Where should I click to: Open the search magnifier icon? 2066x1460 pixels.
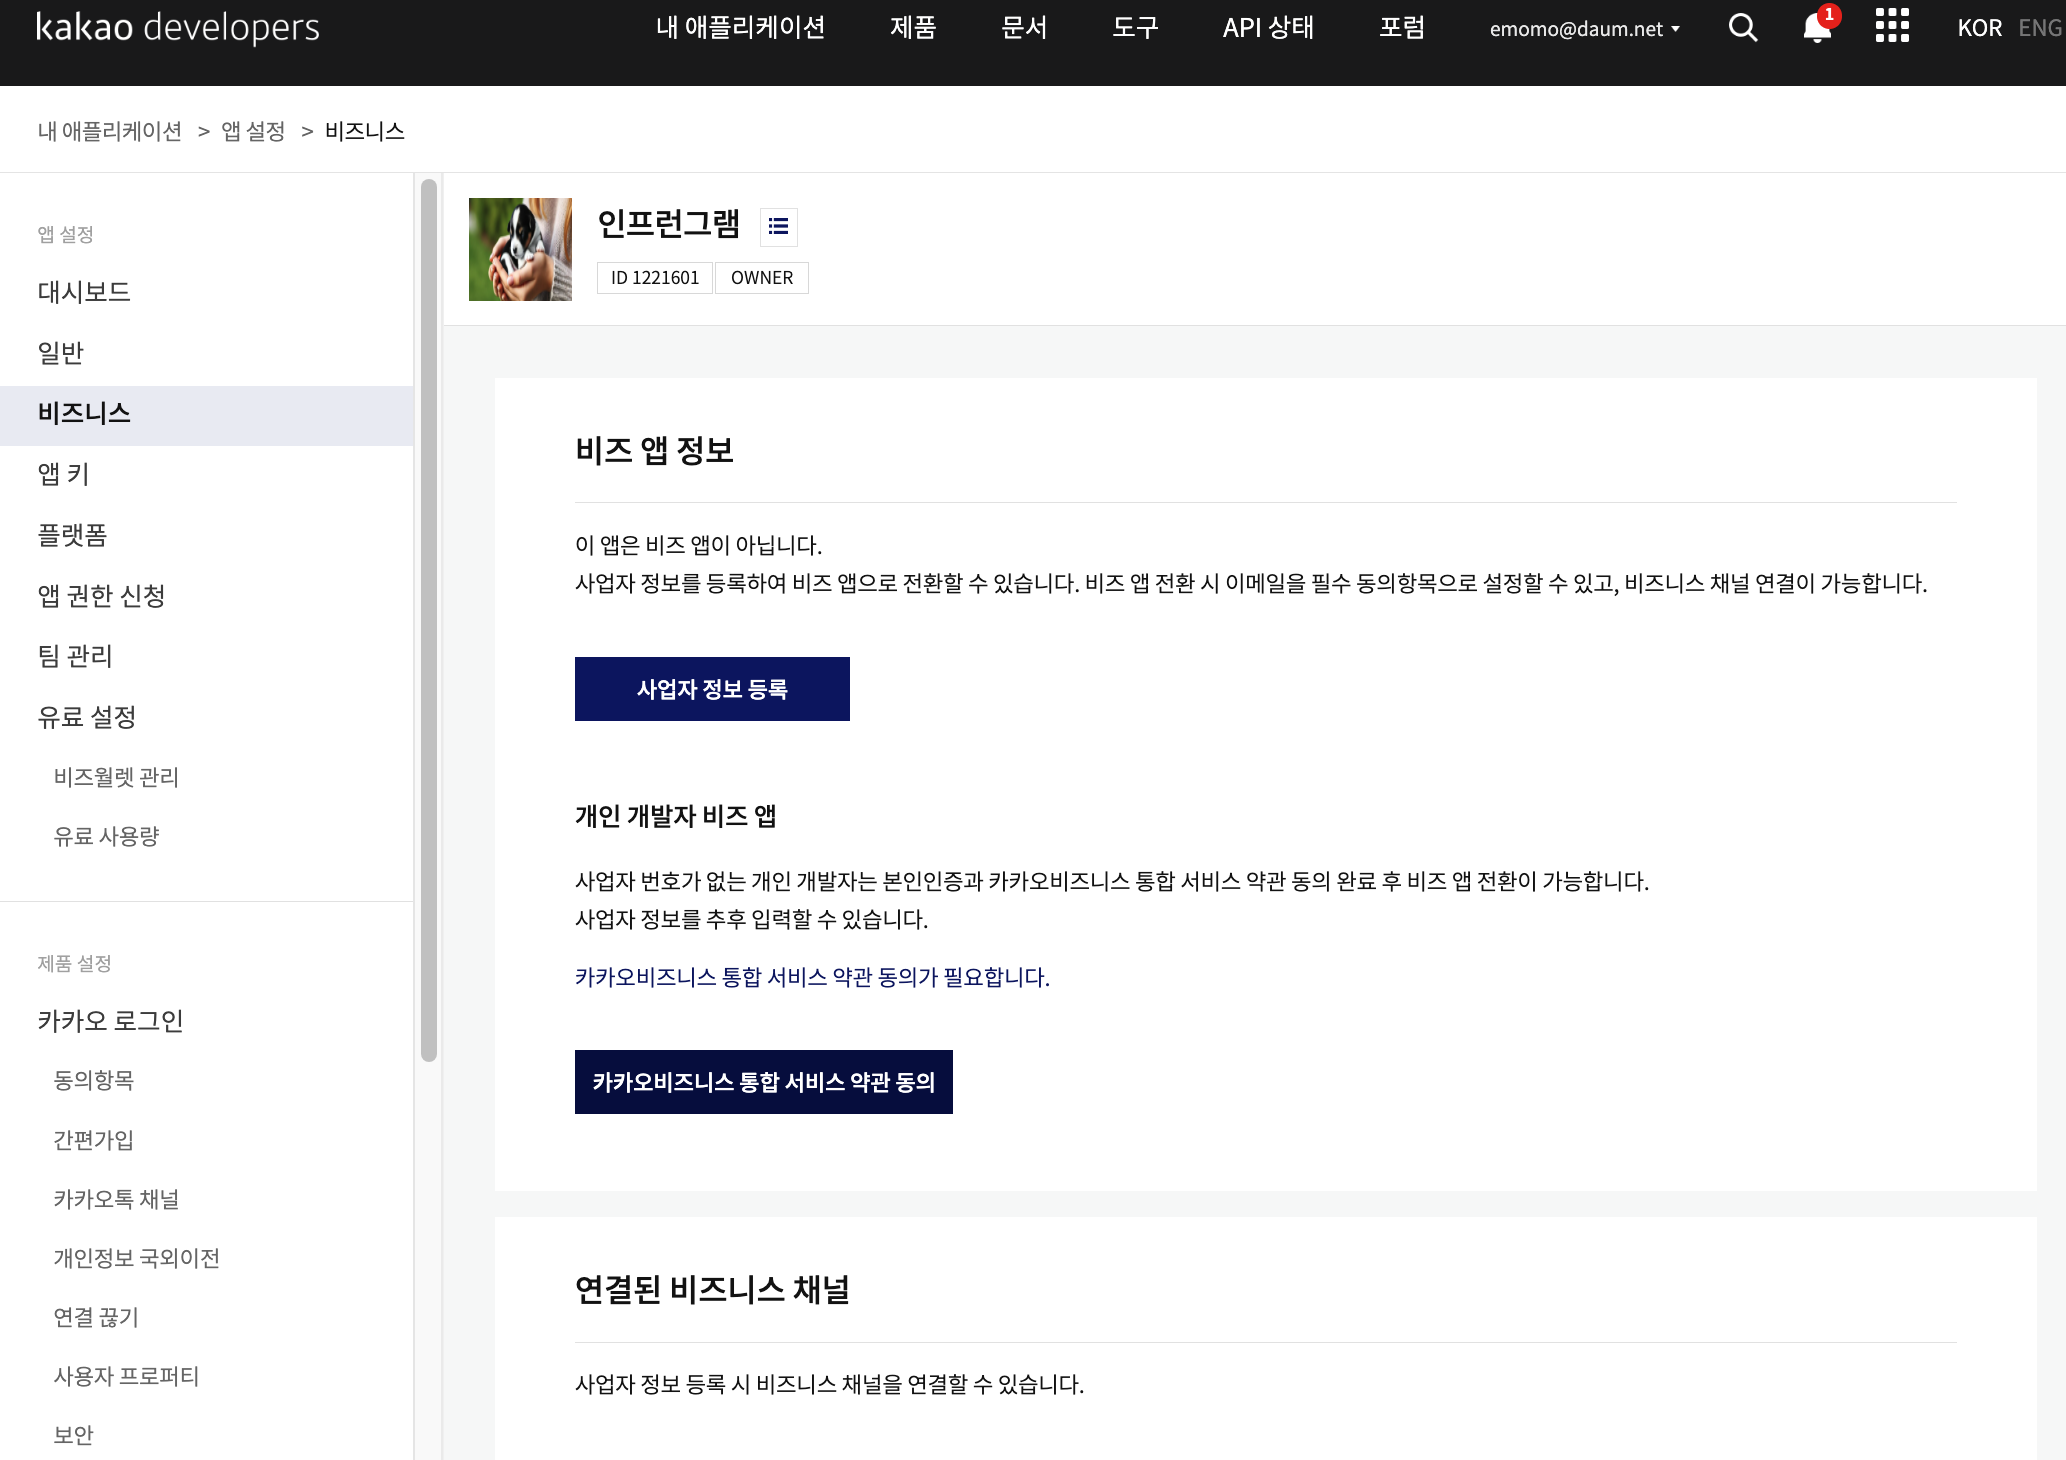click(1743, 28)
